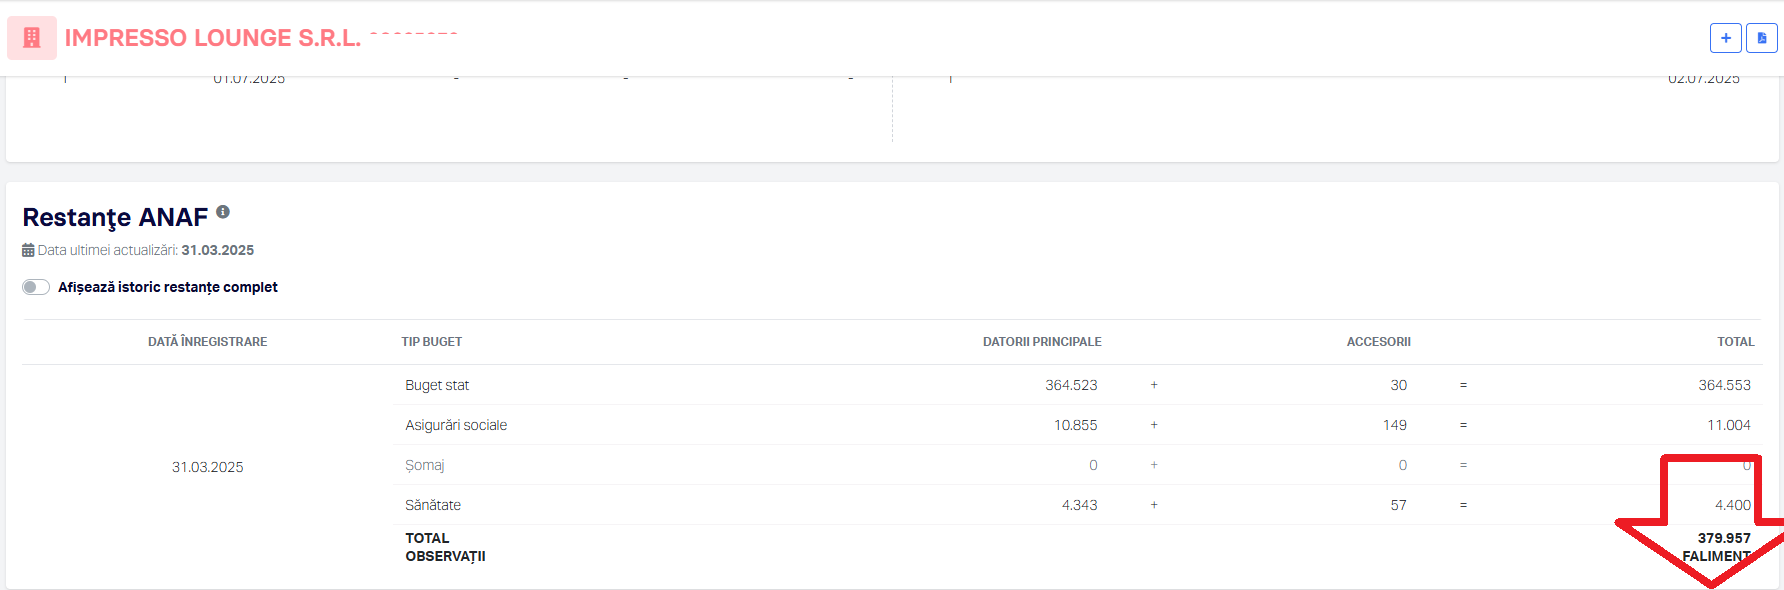Click the 379.957 grand total value

[1723, 538]
